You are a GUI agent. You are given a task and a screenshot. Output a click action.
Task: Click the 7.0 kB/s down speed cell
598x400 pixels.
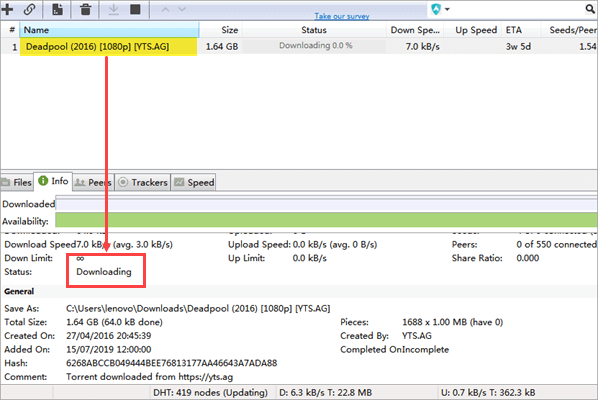[423, 47]
